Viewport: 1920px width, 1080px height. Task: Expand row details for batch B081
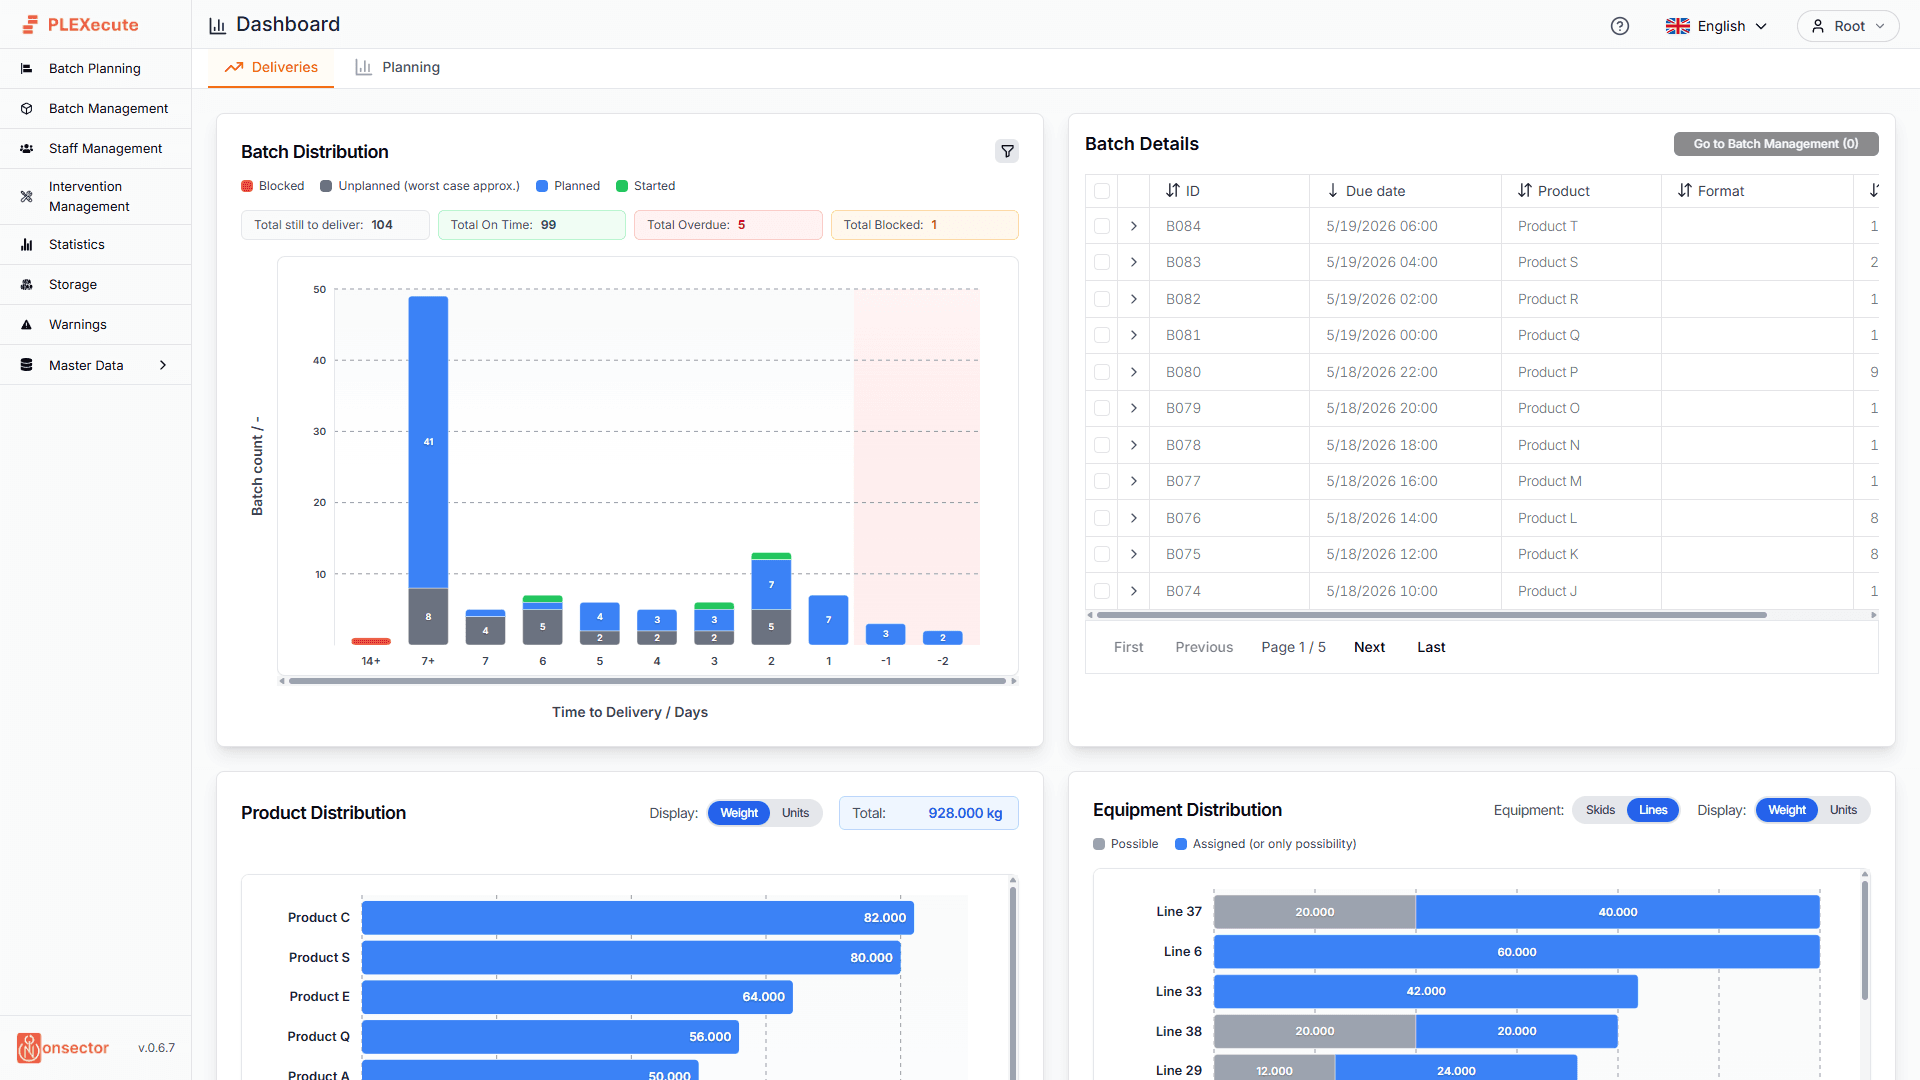(x=1134, y=335)
